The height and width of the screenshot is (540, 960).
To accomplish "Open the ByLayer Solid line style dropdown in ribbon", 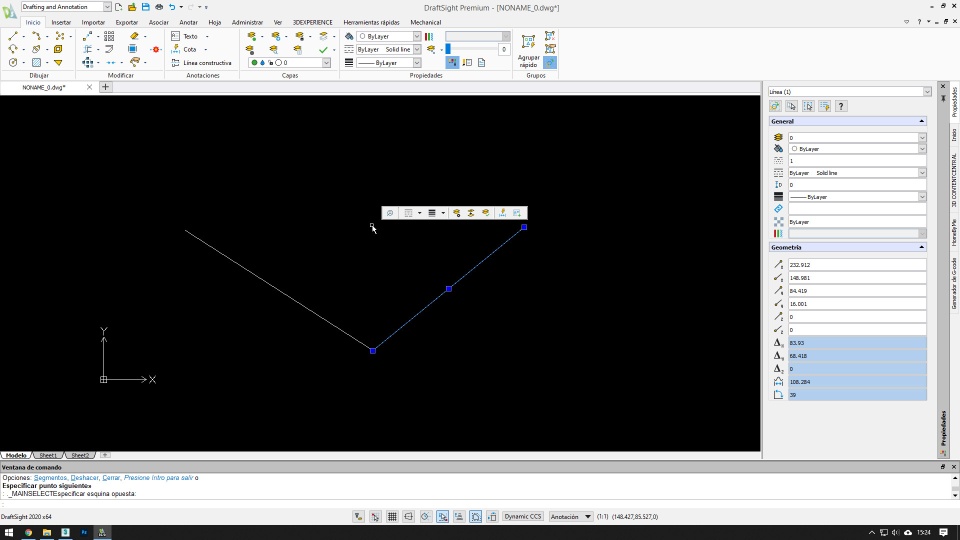I will pos(389,49).
